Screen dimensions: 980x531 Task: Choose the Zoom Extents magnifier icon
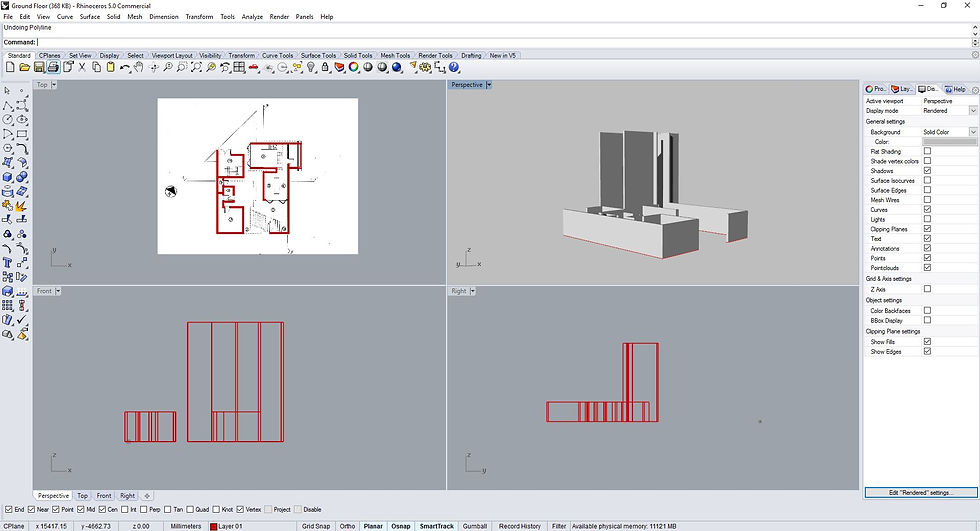[196, 67]
